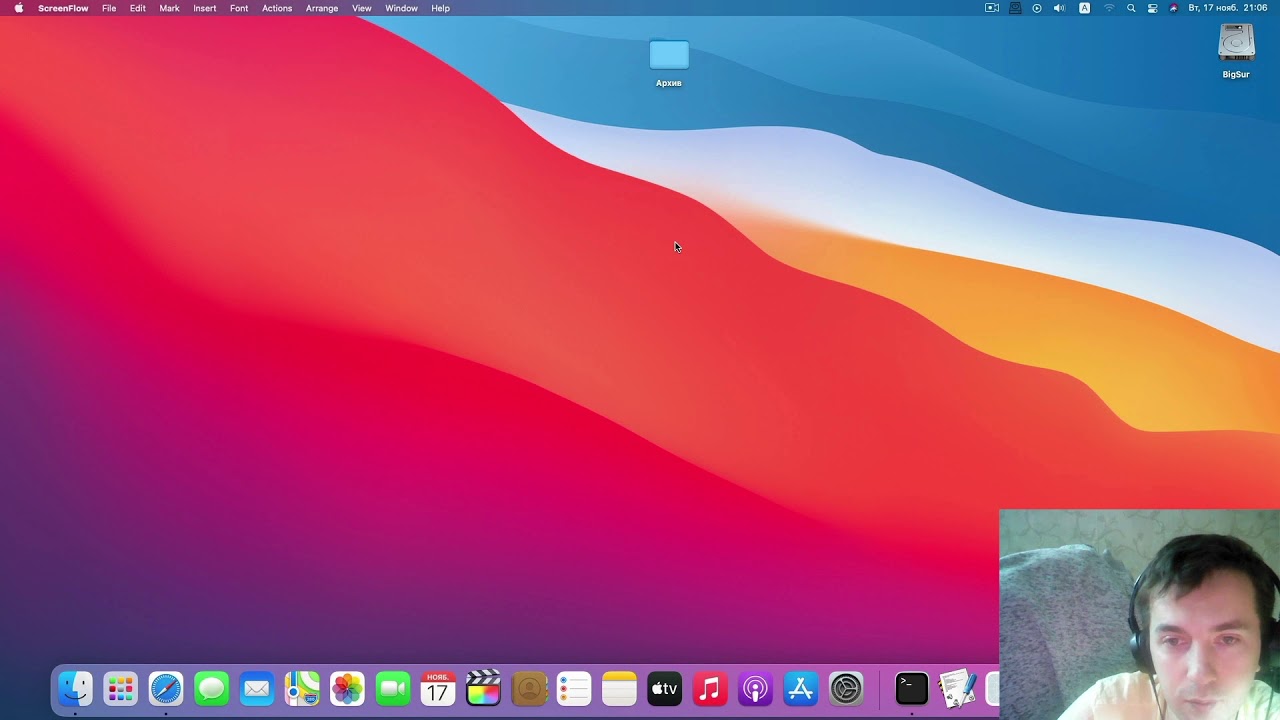
Task: Open TextEdit icon in the Dock
Action: [957, 688]
